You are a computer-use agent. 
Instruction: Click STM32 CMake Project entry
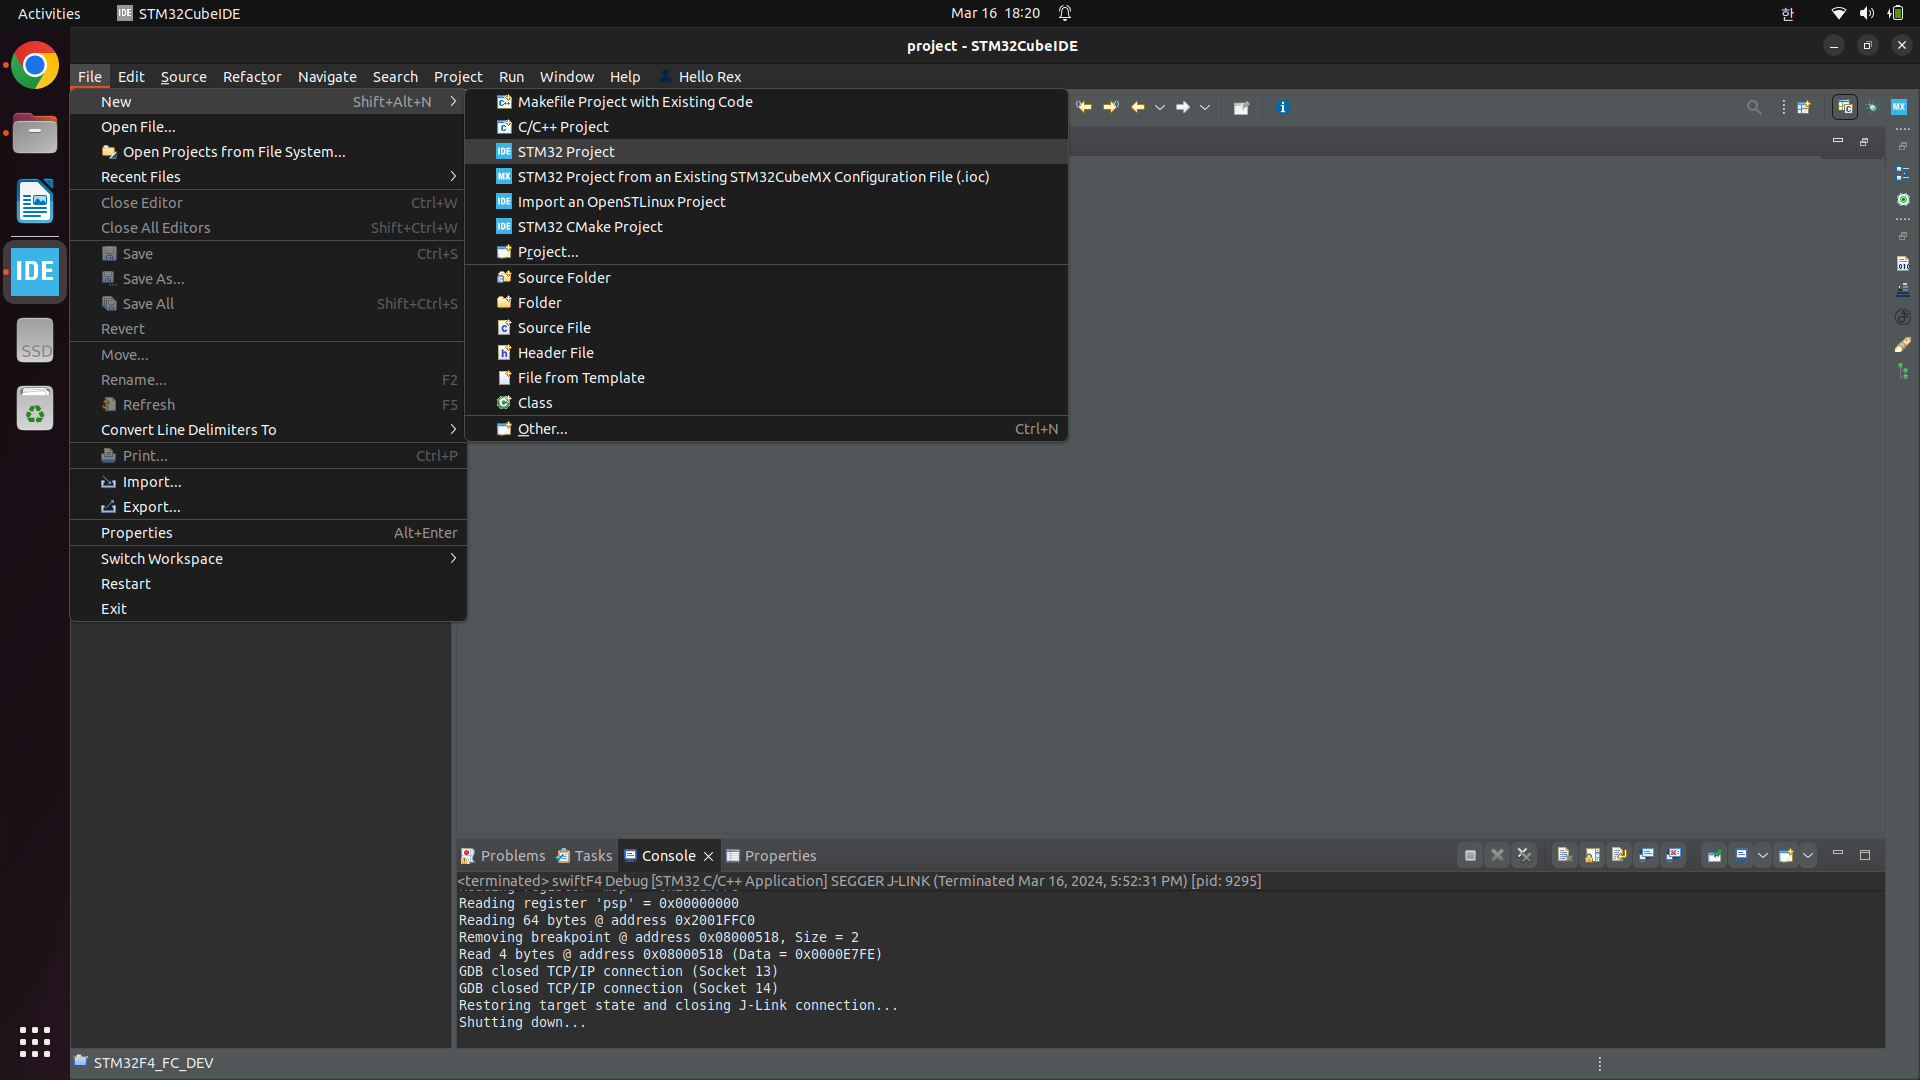(589, 227)
